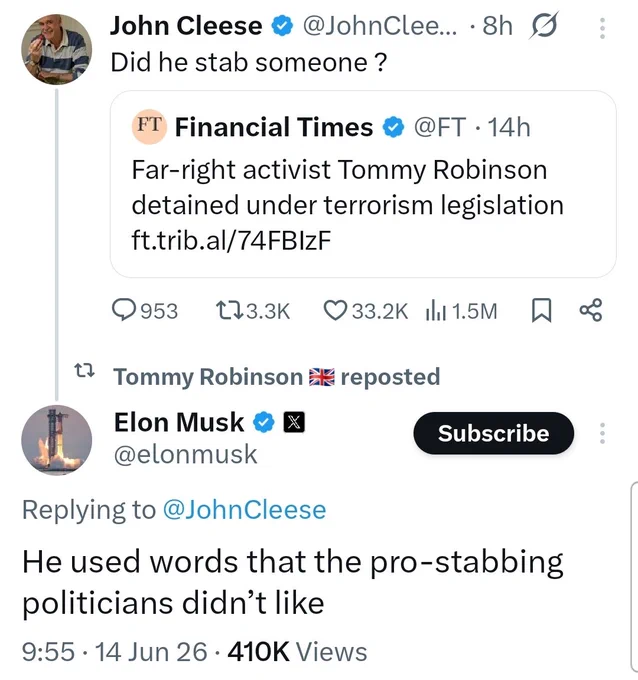The height and width of the screenshot is (680, 638).
Task: Open Elon Musk's rocket launch avatar
Action: click(56, 440)
